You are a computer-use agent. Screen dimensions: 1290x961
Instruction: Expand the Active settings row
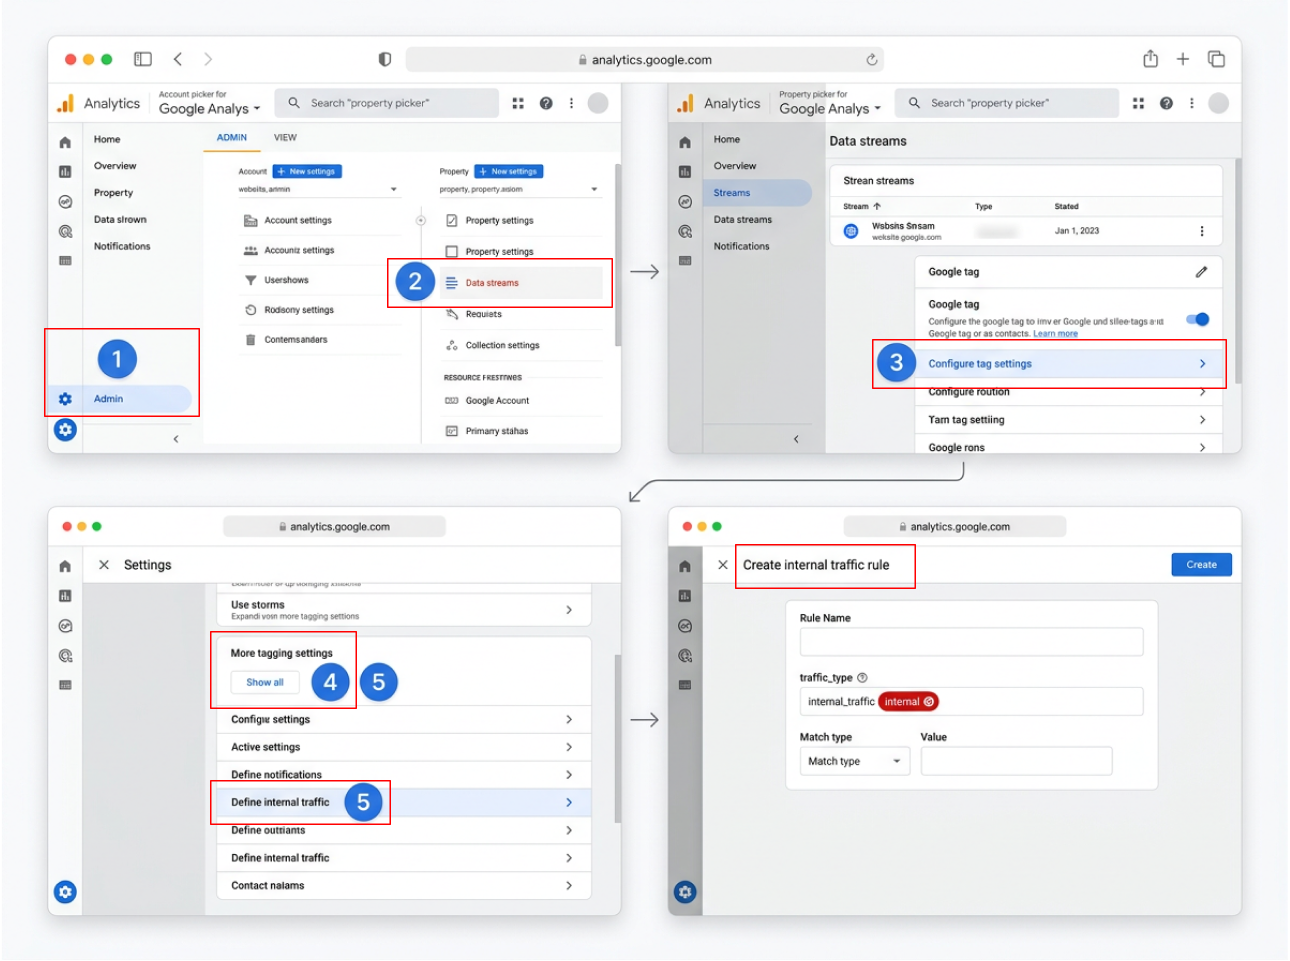point(404,747)
